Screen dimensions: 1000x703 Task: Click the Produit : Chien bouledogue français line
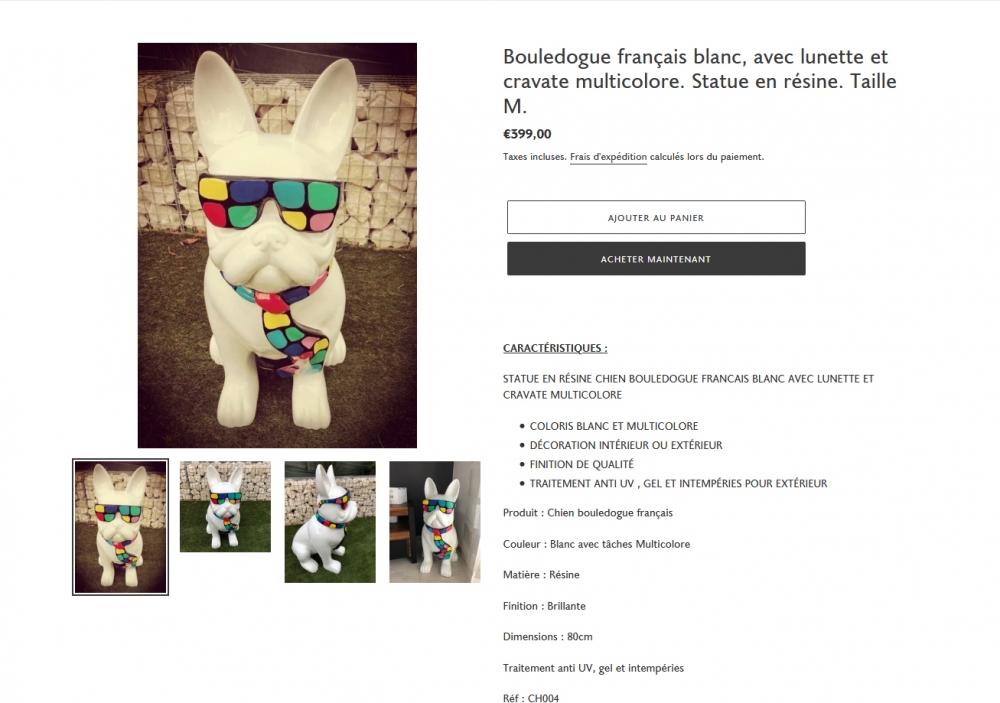click(587, 513)
